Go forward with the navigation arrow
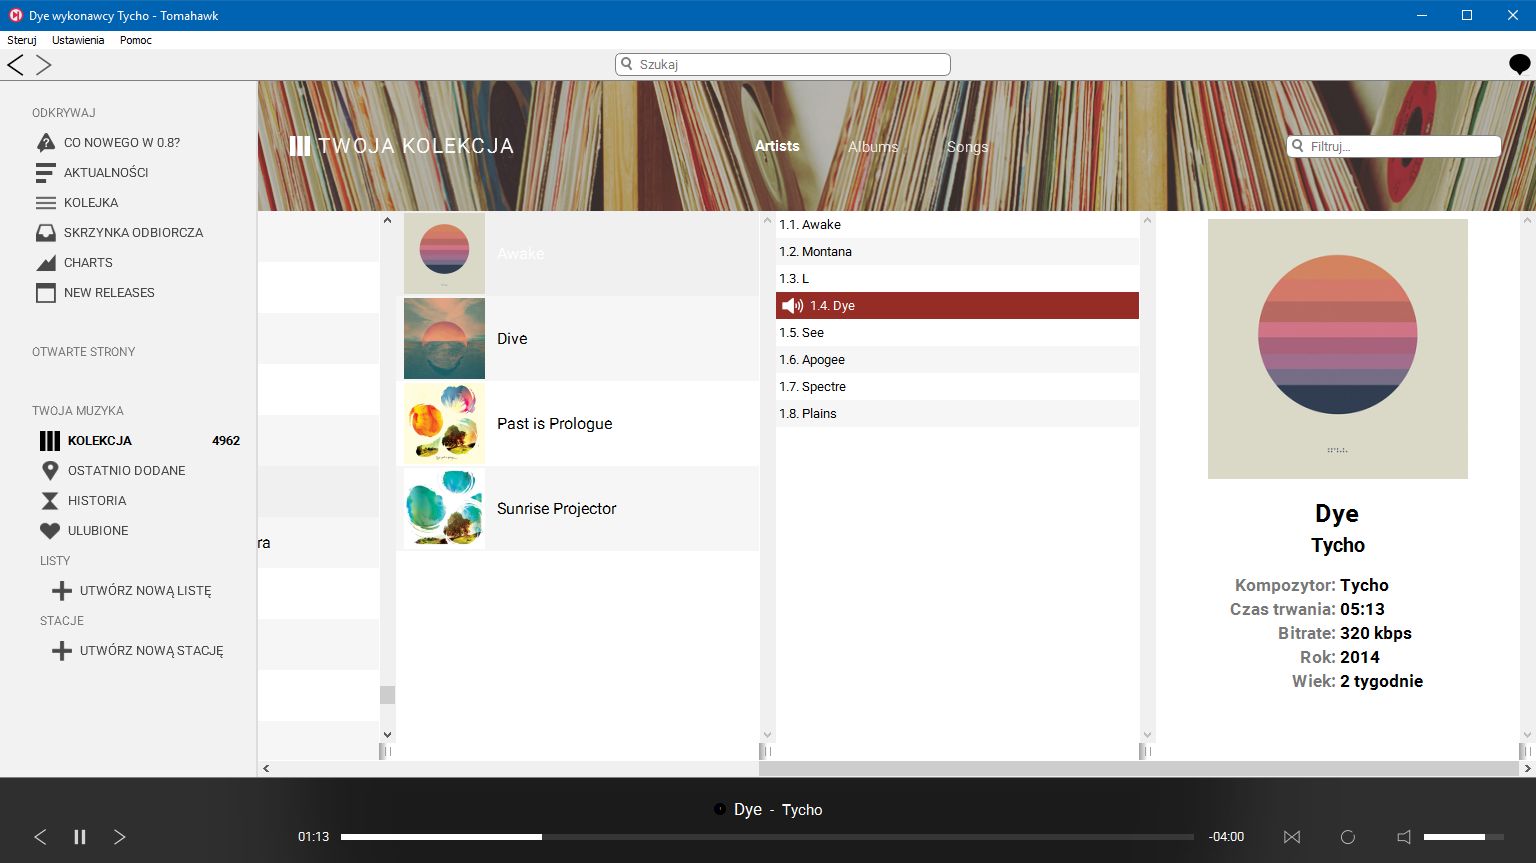 [x=43, y=65]
